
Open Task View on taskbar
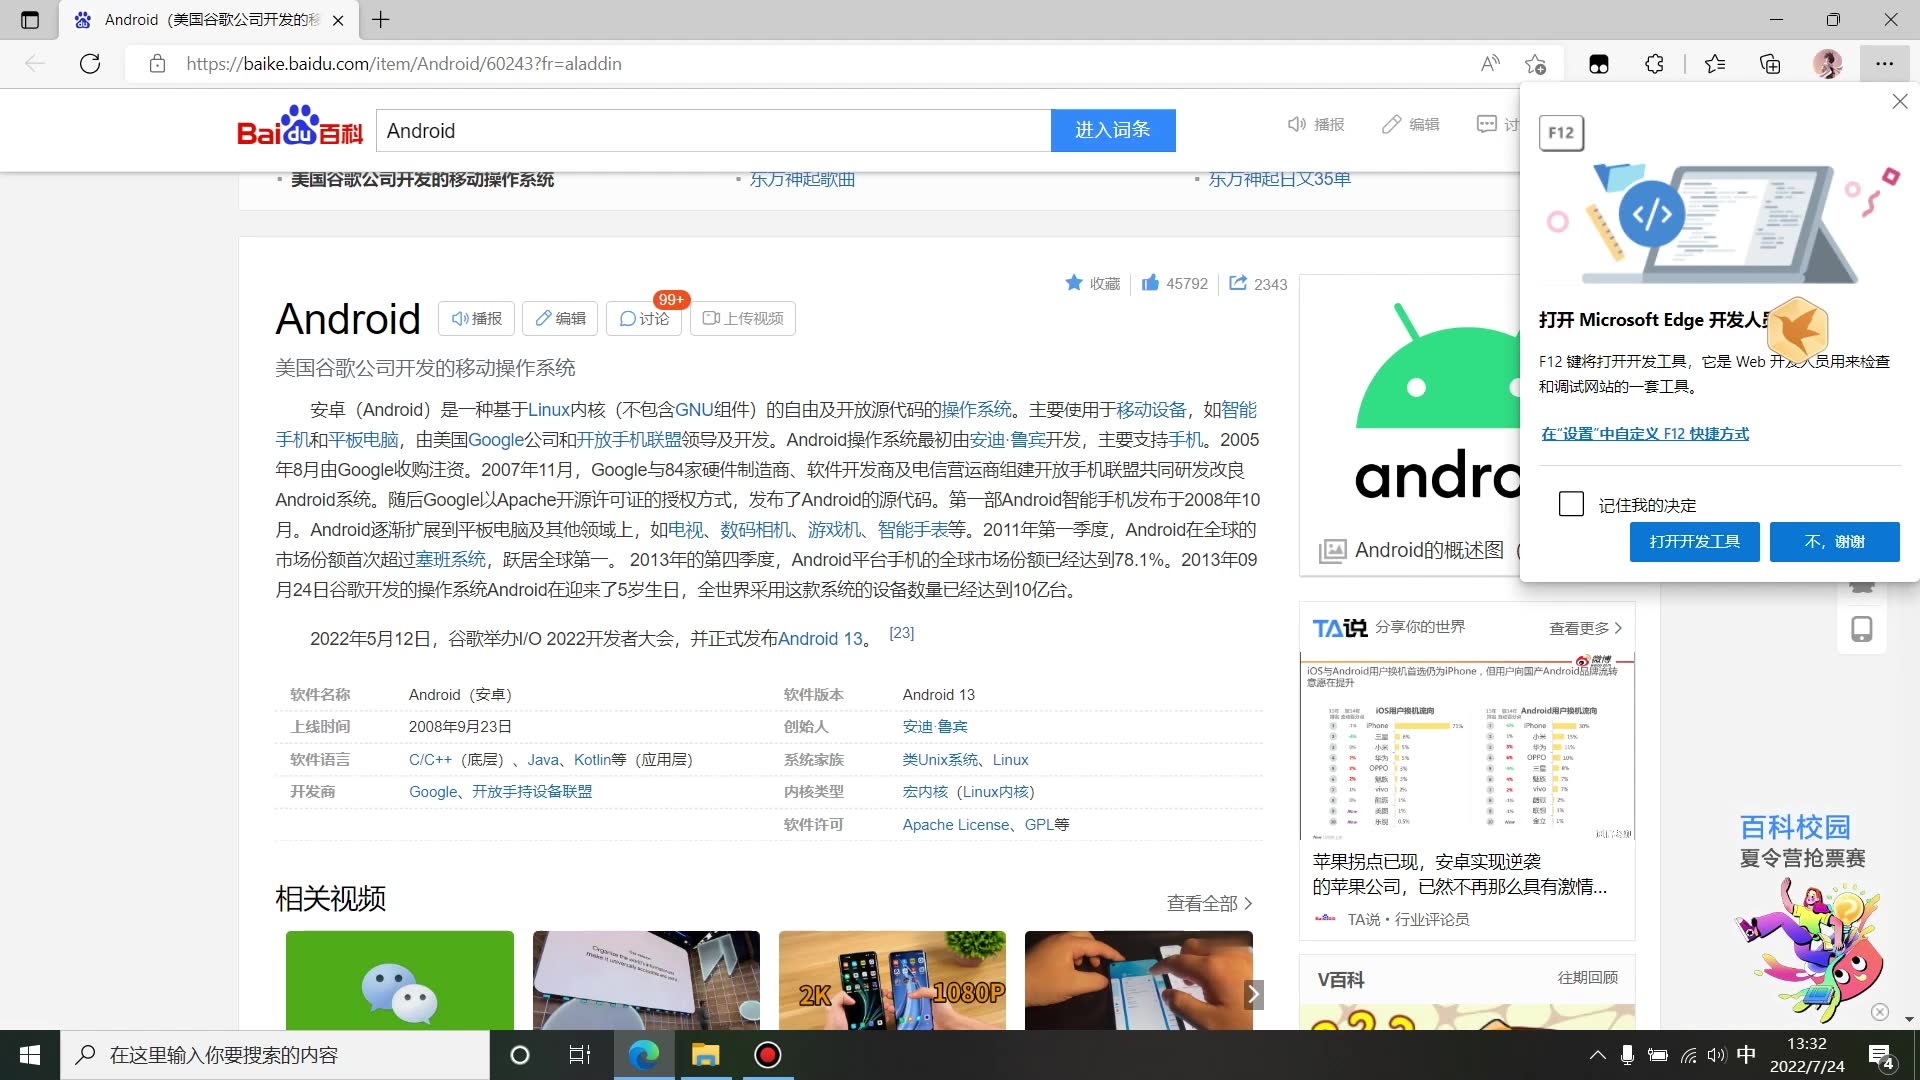point(580,1055)
